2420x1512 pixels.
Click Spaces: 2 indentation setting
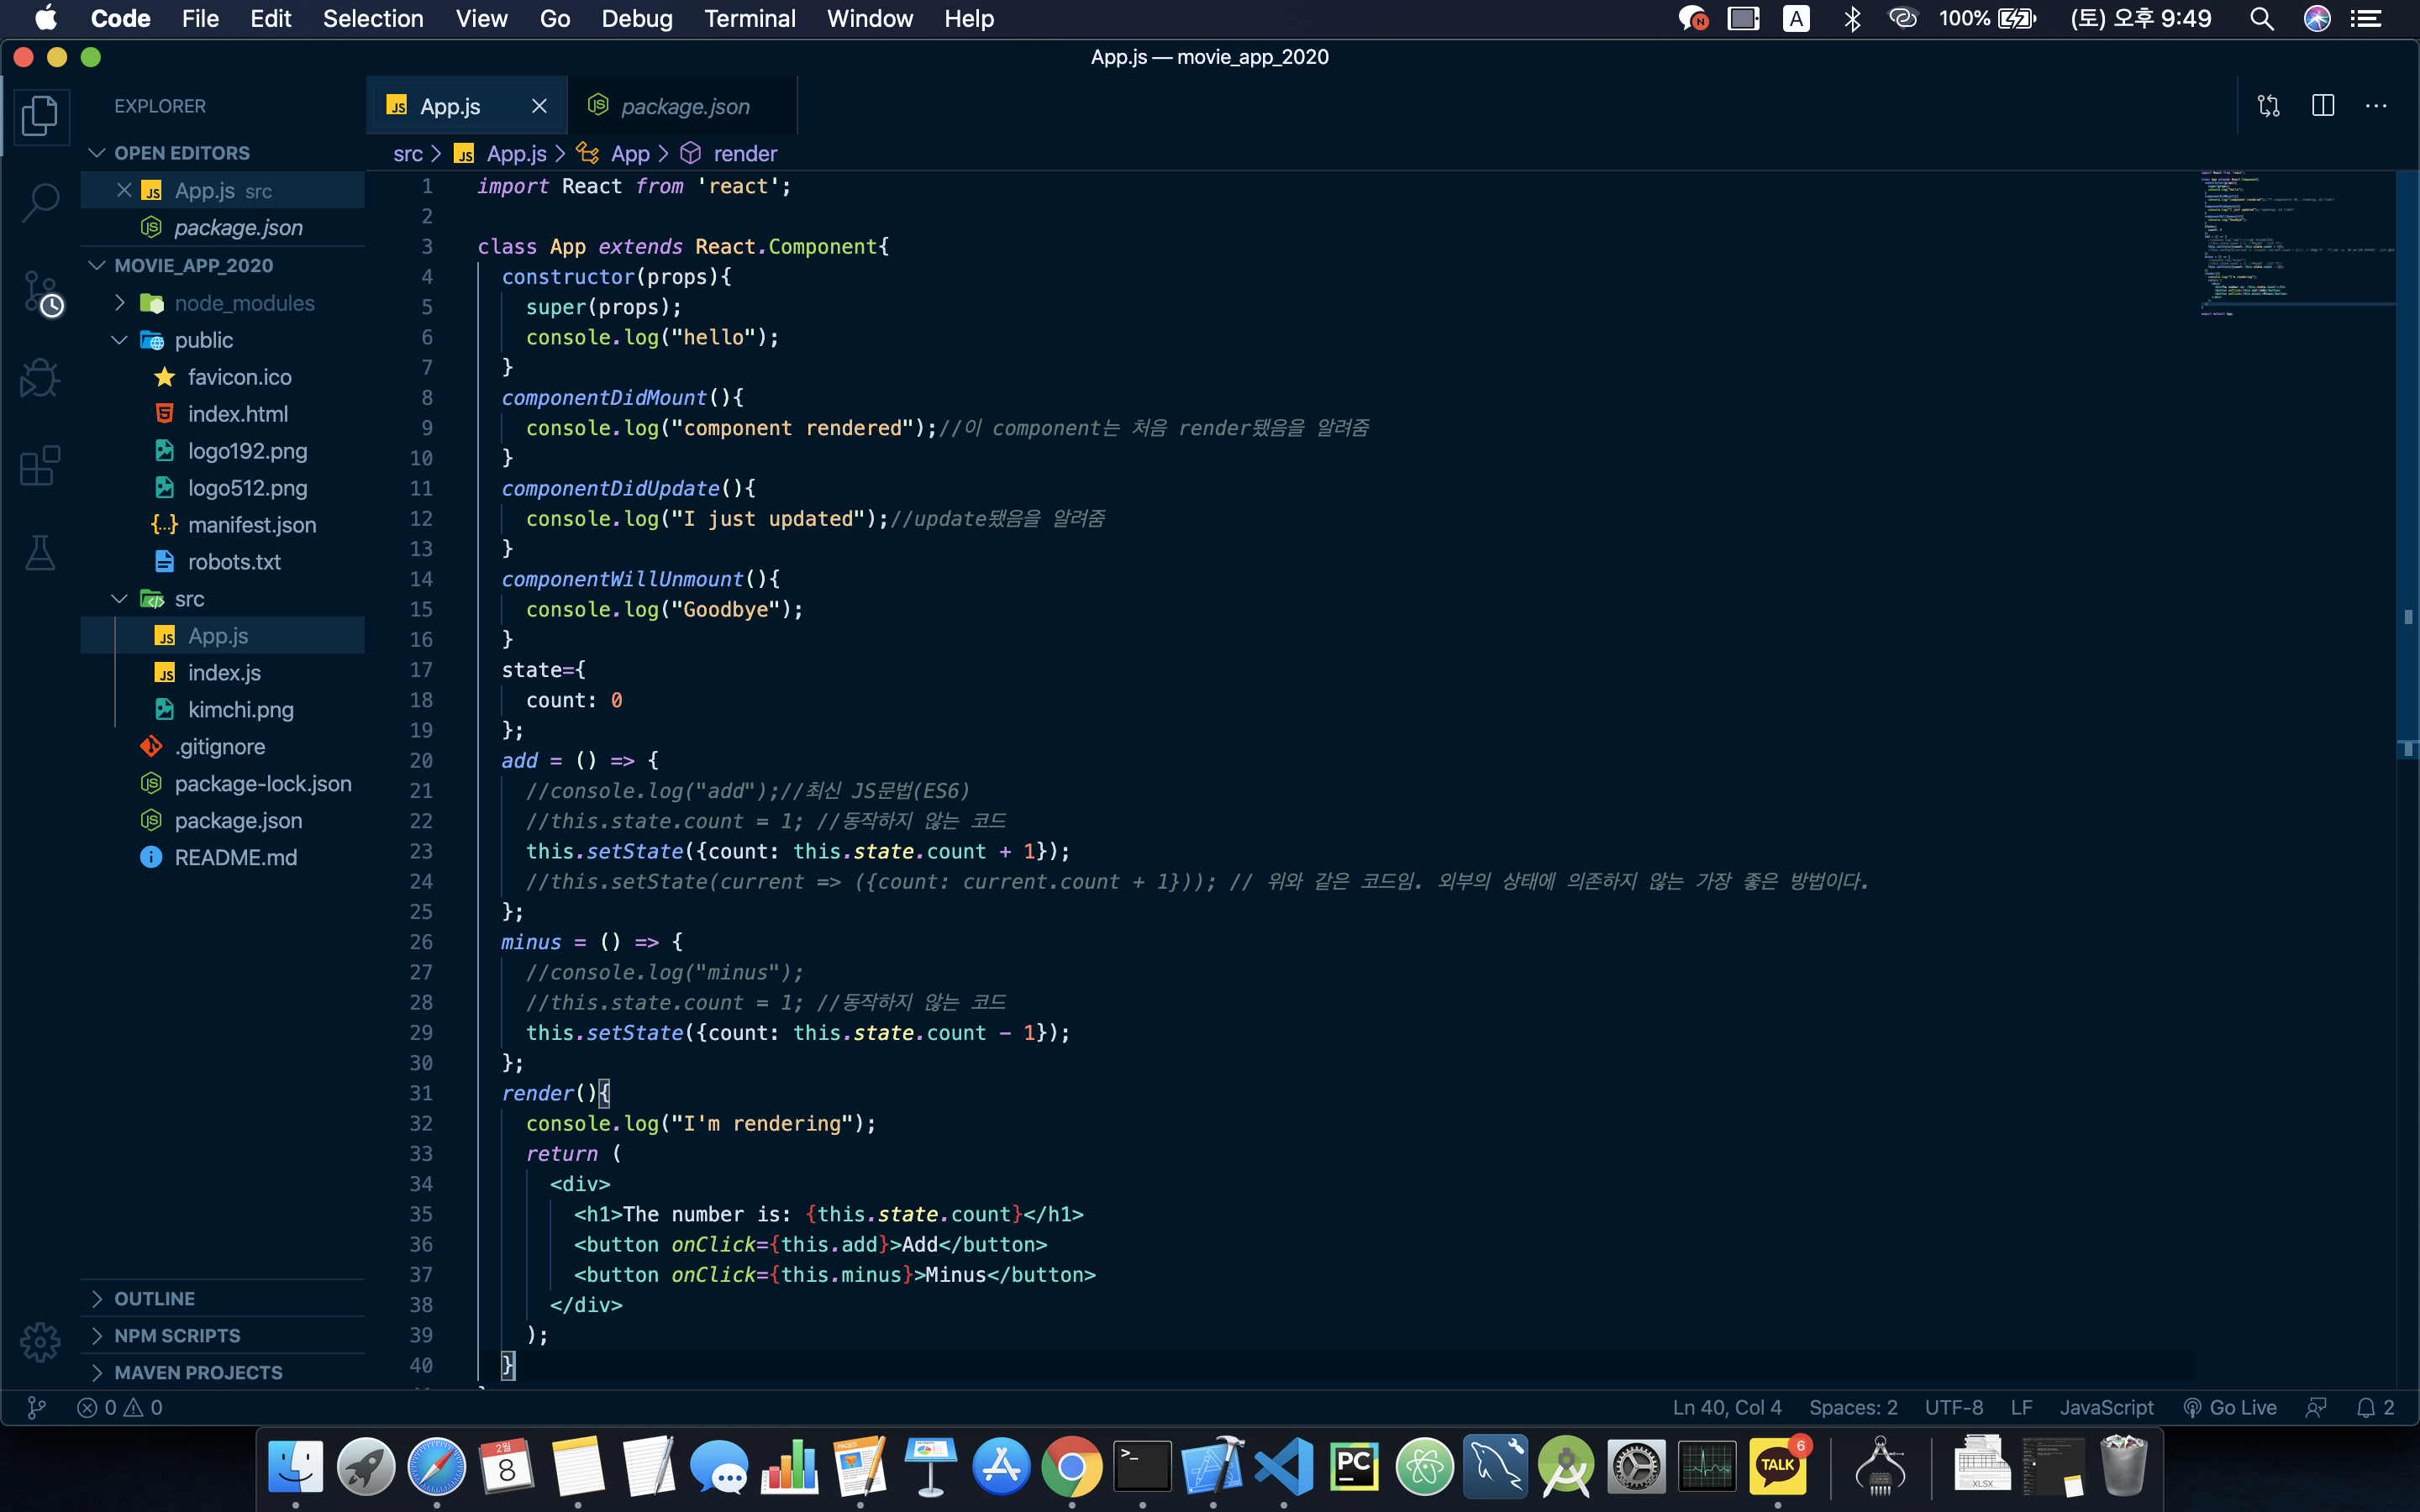click(1852, 1407)
